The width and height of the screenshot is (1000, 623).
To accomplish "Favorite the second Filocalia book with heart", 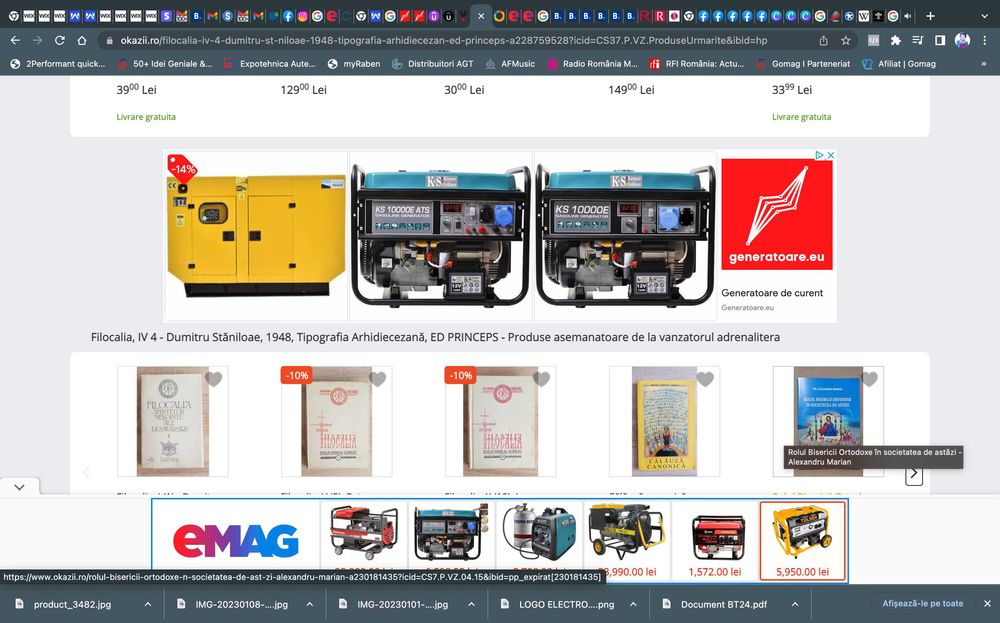I will (x=378, y=379).
